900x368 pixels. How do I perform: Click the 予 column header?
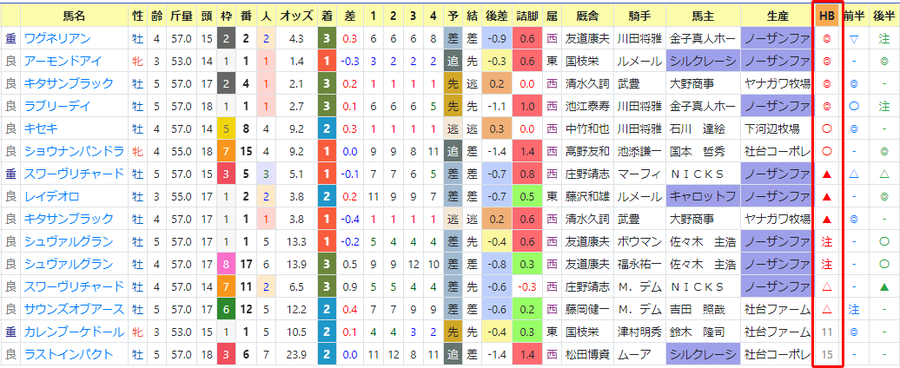coord(452,16)
